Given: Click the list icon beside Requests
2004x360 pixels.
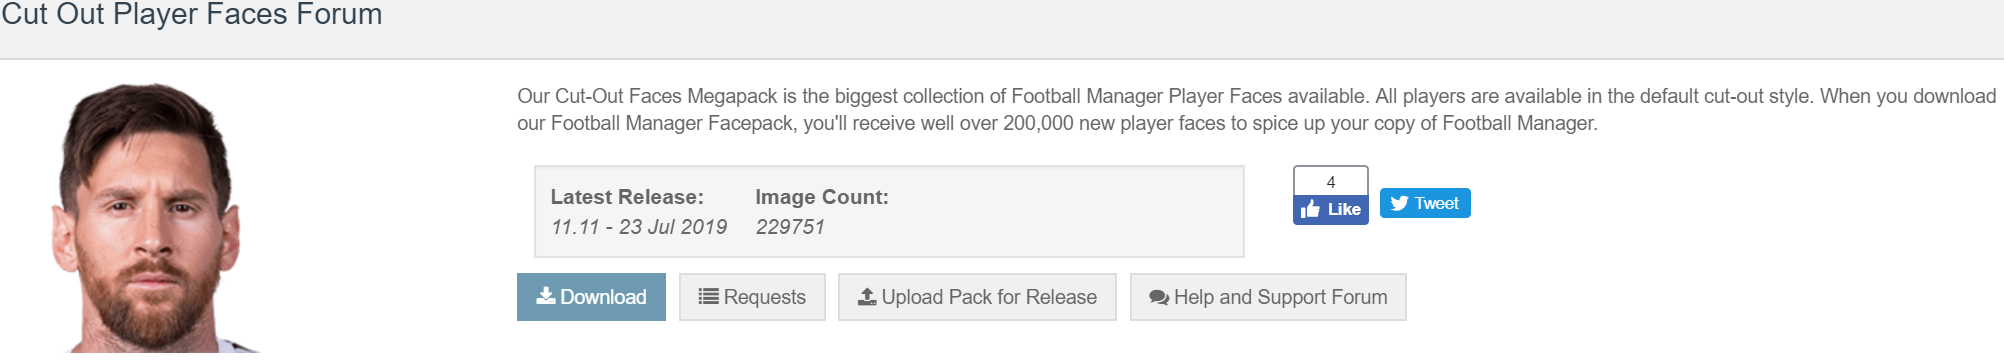Looking at the screenshot, I should click(x=708, y=296).
